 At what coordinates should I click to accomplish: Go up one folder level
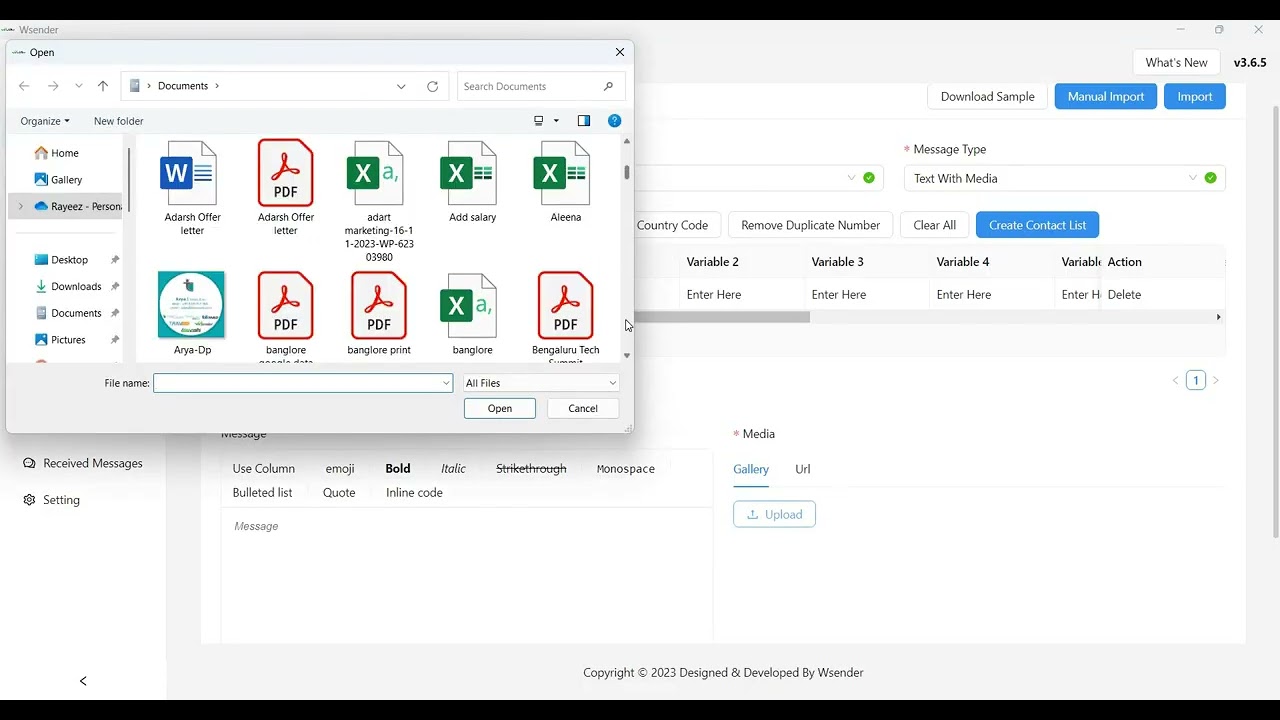coord(103,86)
